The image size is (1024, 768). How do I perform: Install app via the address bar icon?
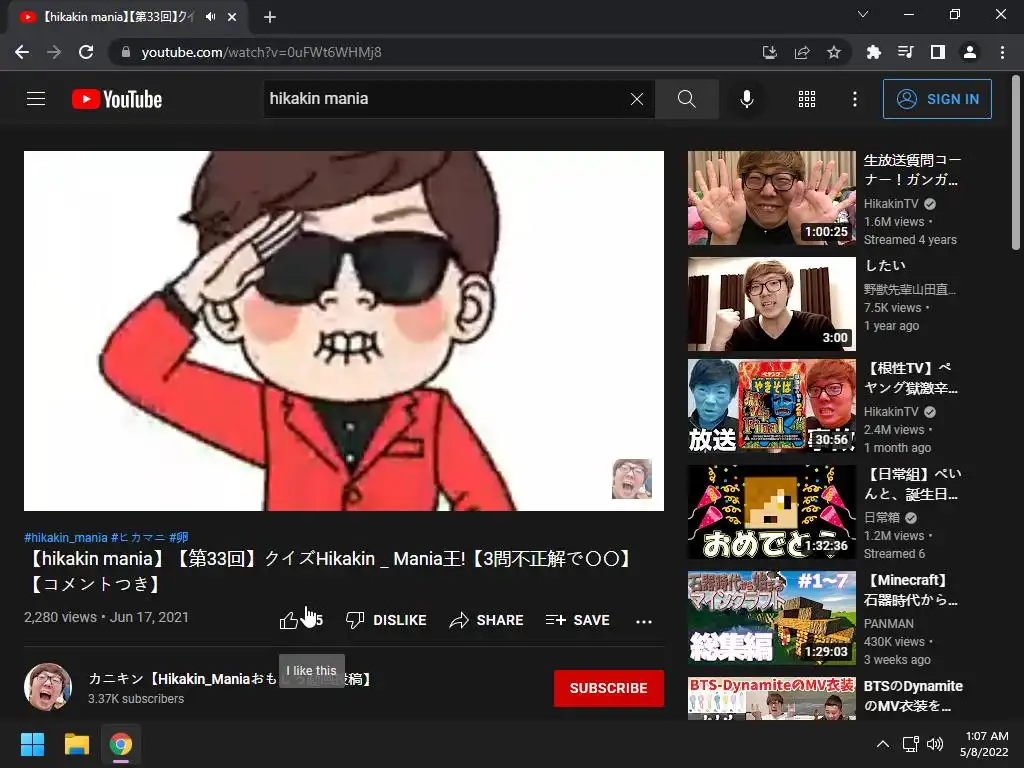point(770,52)
